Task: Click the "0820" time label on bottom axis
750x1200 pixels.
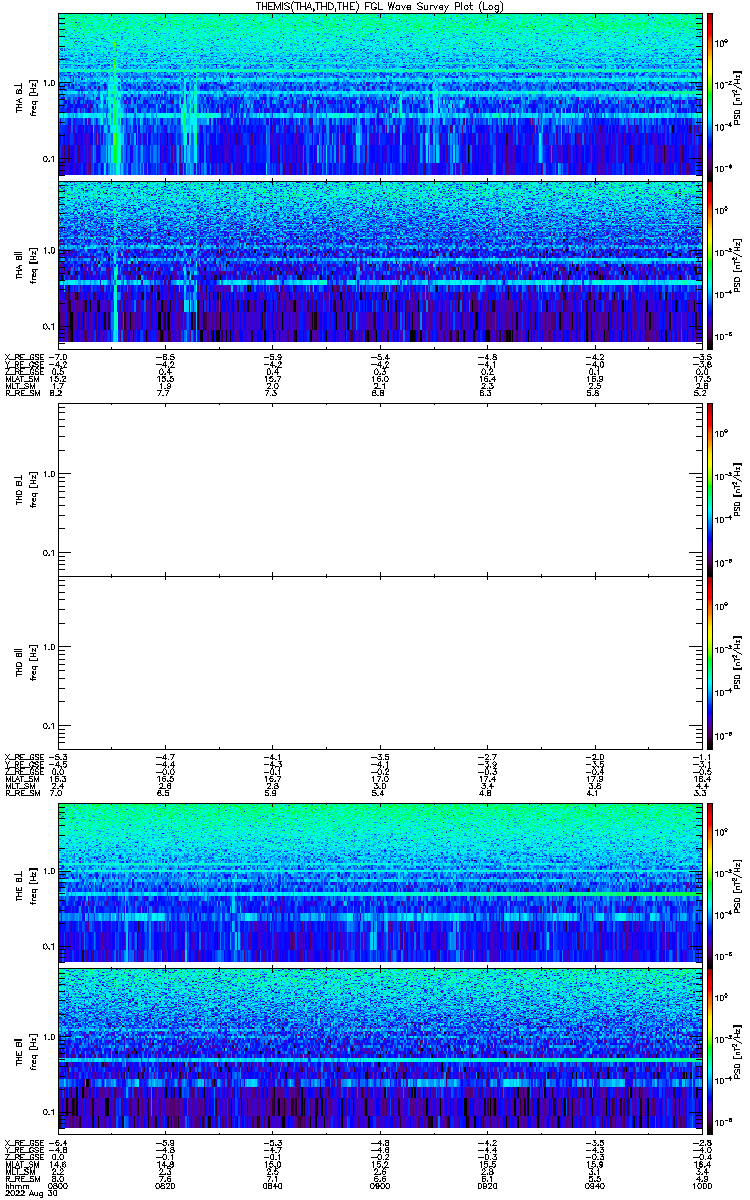Action: click(166, 1186)
